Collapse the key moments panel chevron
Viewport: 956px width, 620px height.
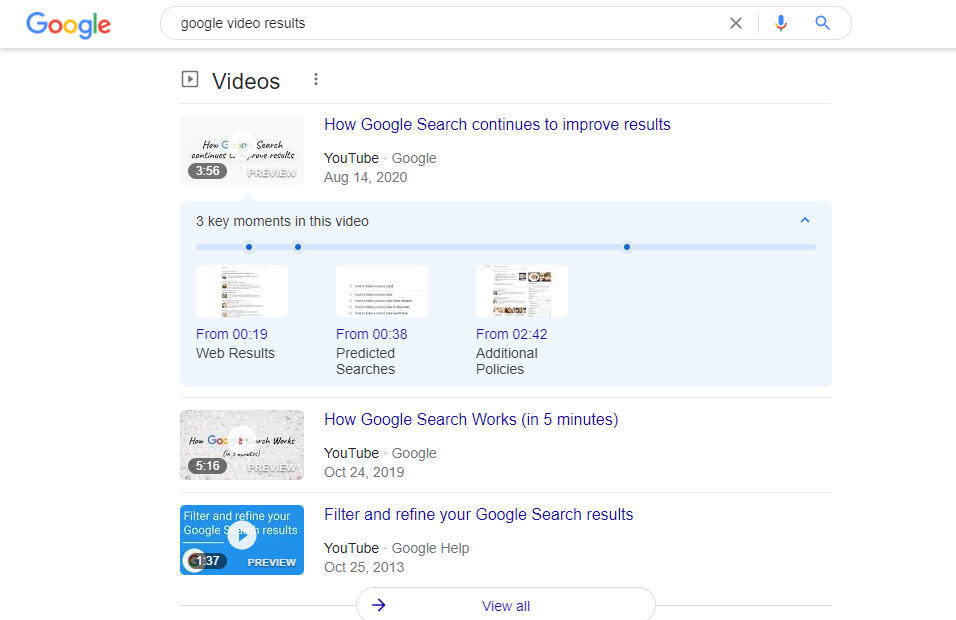pyautogui.click(x=805, y=220)
